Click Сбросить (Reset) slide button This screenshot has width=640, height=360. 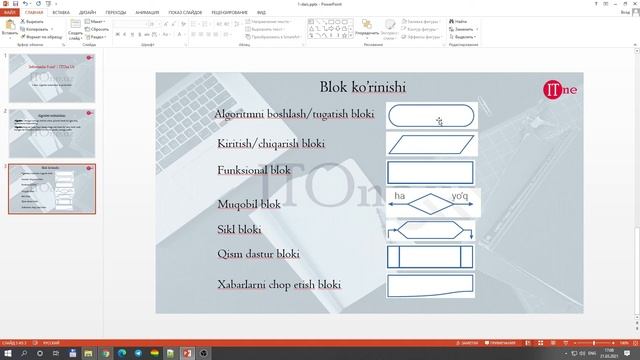97,29
